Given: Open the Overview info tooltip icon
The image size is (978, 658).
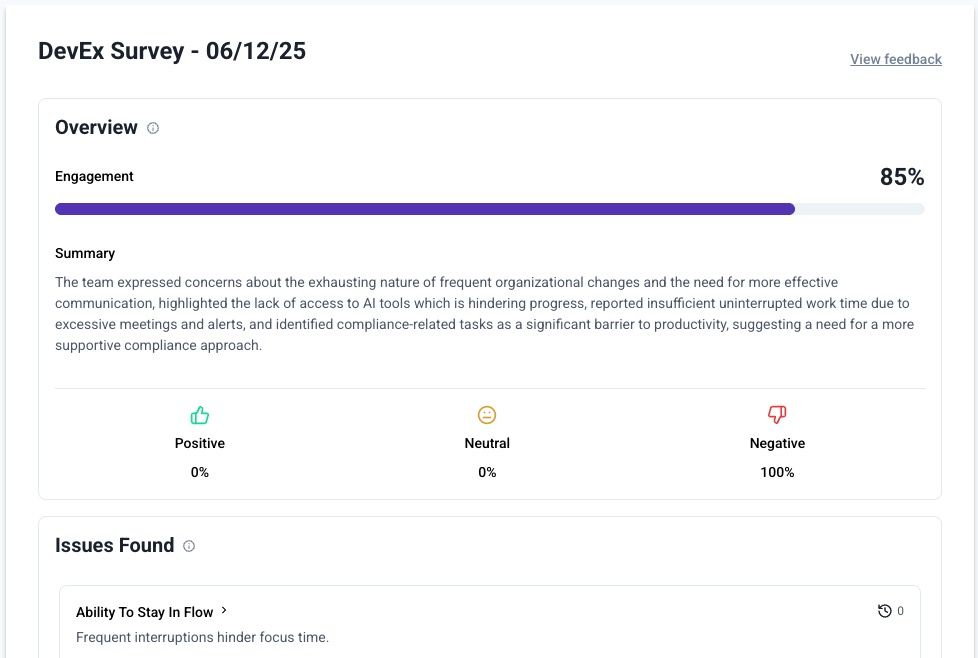Looking at the screenshot, I should [152, 128].
